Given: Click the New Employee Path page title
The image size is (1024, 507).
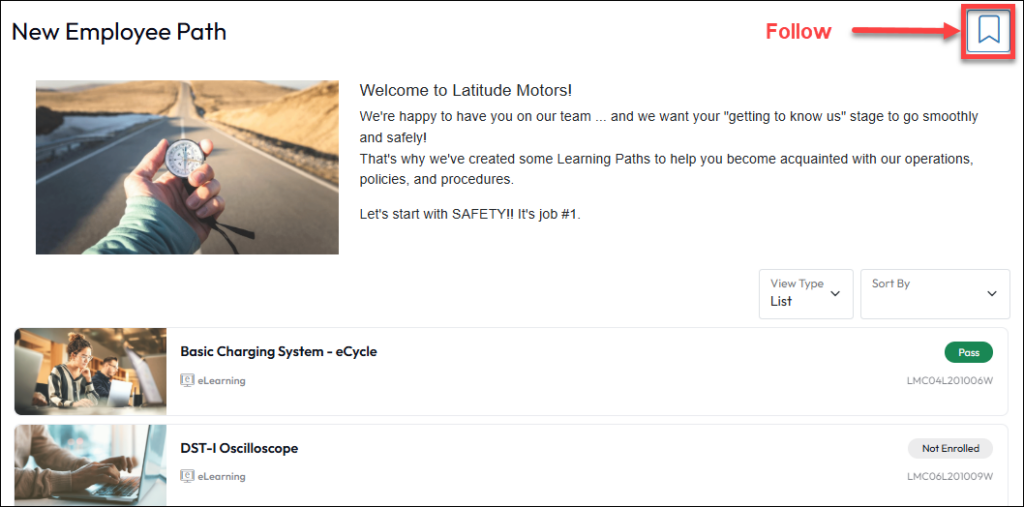Looking at the screenshot, I should (119, 32).
